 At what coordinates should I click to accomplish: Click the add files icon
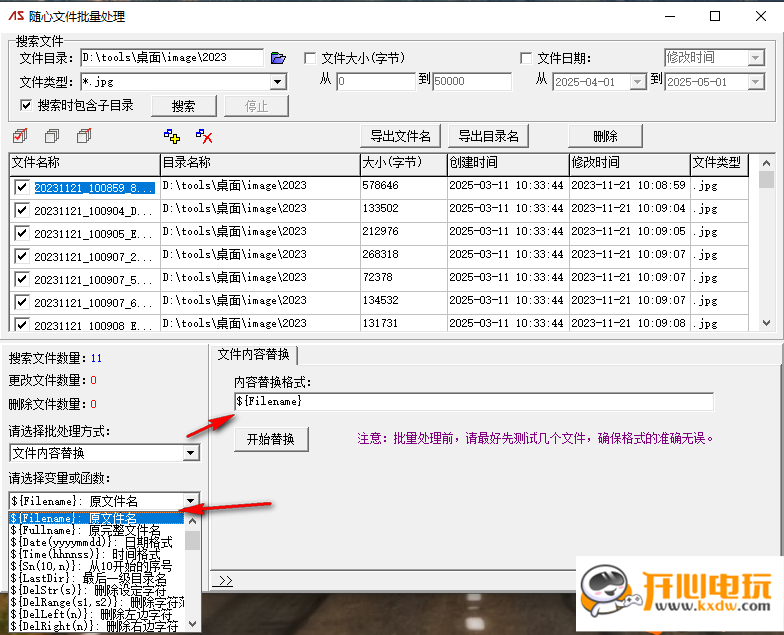click(x=172, y=136)
